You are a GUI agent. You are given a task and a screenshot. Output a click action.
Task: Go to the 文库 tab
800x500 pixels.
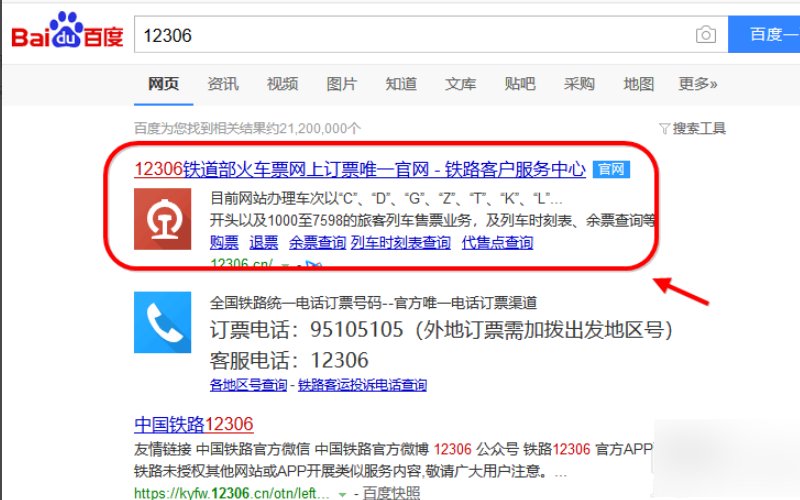coord(460,84)
